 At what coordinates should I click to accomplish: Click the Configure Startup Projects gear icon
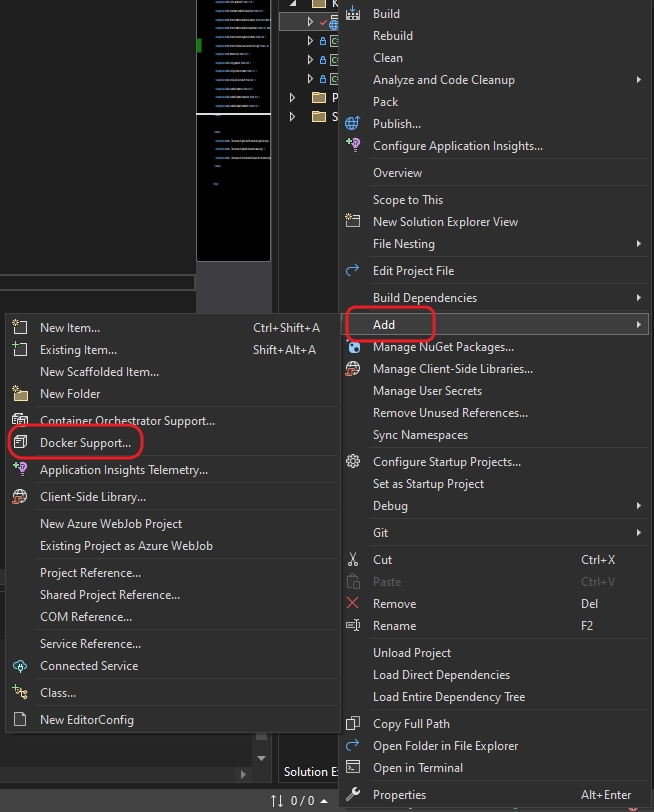[x=352, y=462]
